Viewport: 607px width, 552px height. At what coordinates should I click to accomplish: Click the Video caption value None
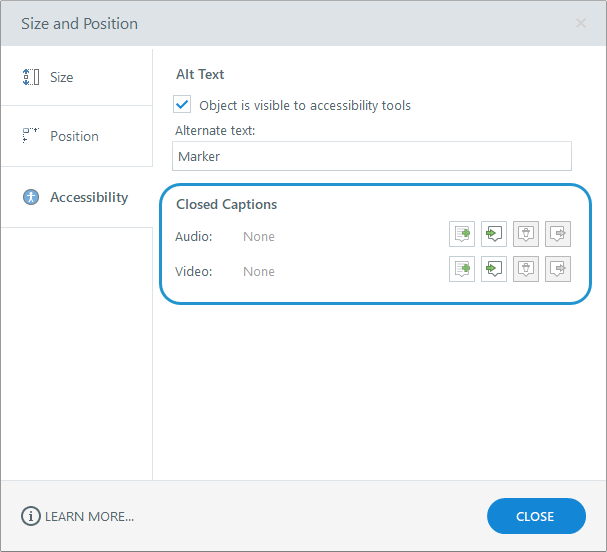259,271
